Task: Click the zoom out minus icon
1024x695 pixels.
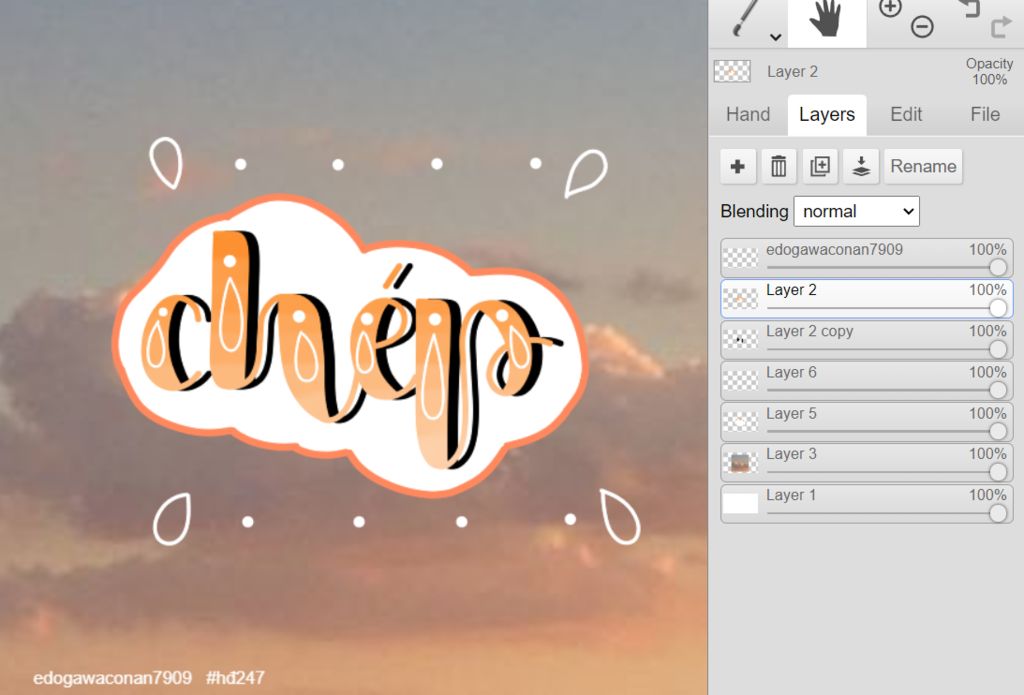Action: (x=922, y=27)
